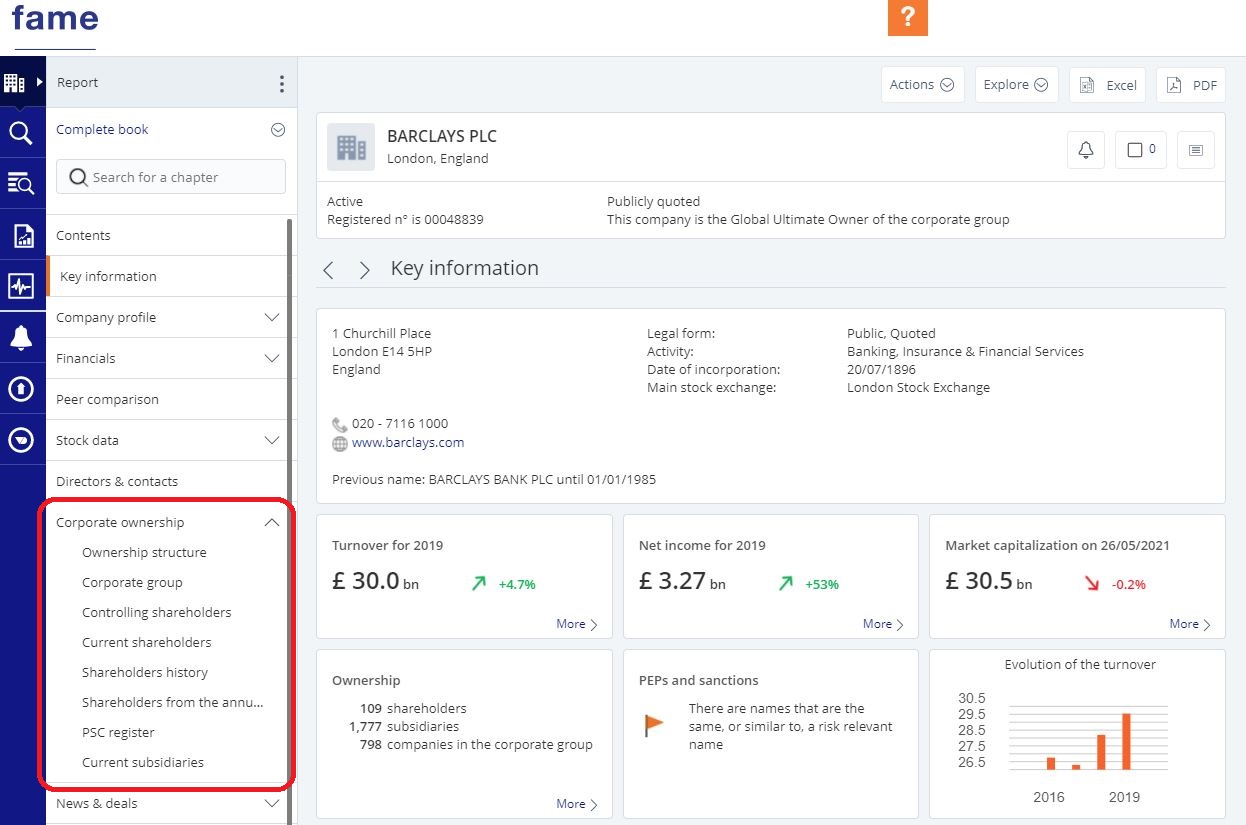The height and width of the screenshot is (825, 1246).
Task: Expand the Company profile section
Action: tap(271, 318)
